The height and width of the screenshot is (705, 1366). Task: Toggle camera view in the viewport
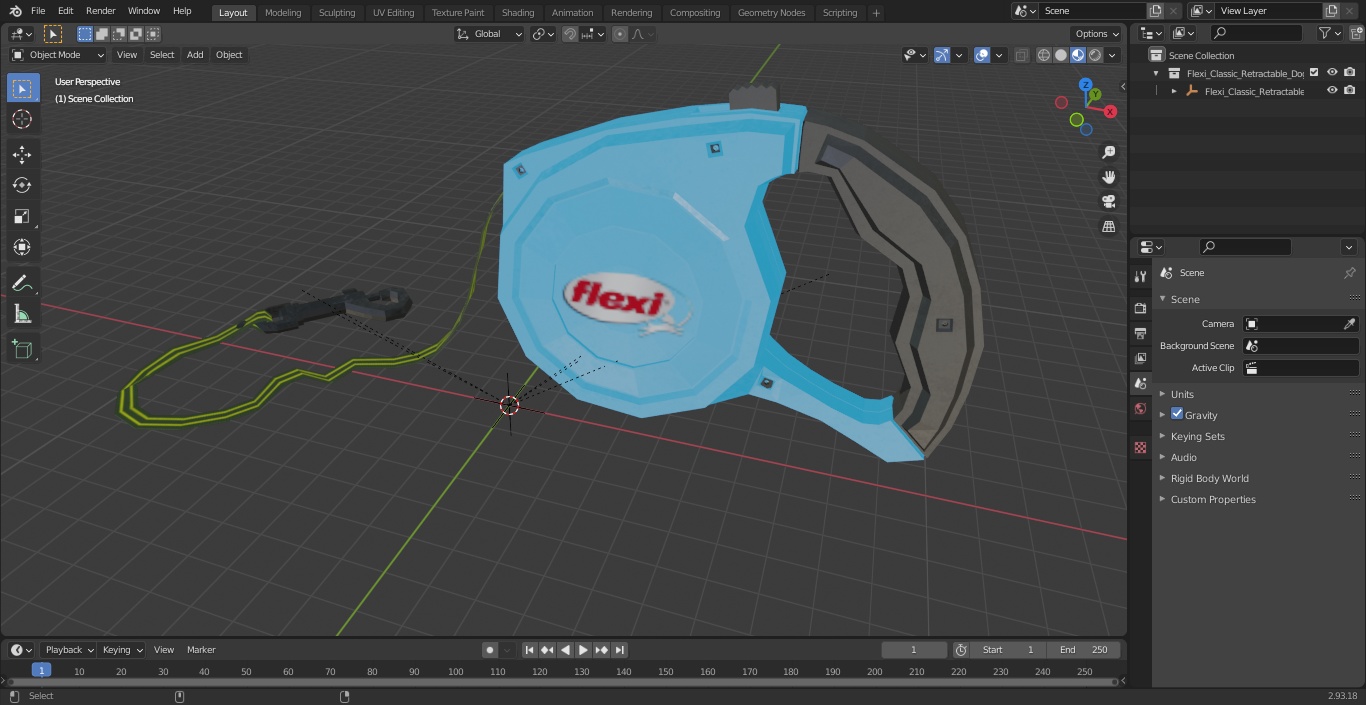pyautogui.click(x=1108, y=202)
